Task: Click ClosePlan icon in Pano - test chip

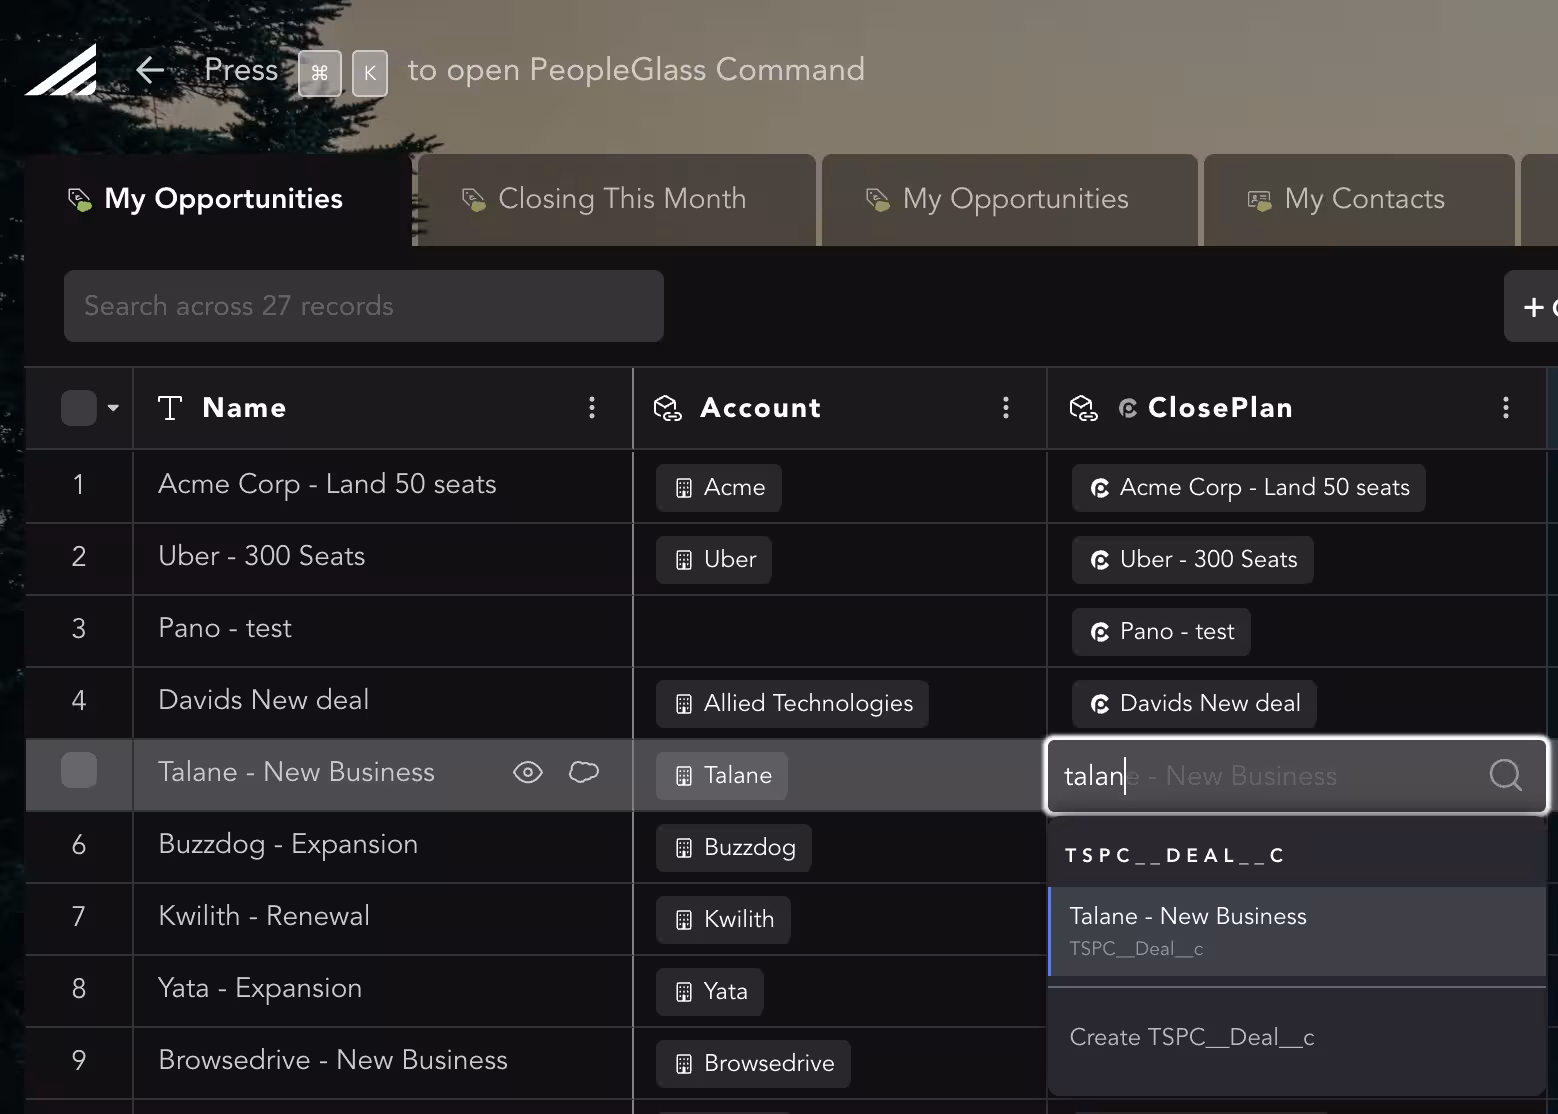Action: (1100, 632)
